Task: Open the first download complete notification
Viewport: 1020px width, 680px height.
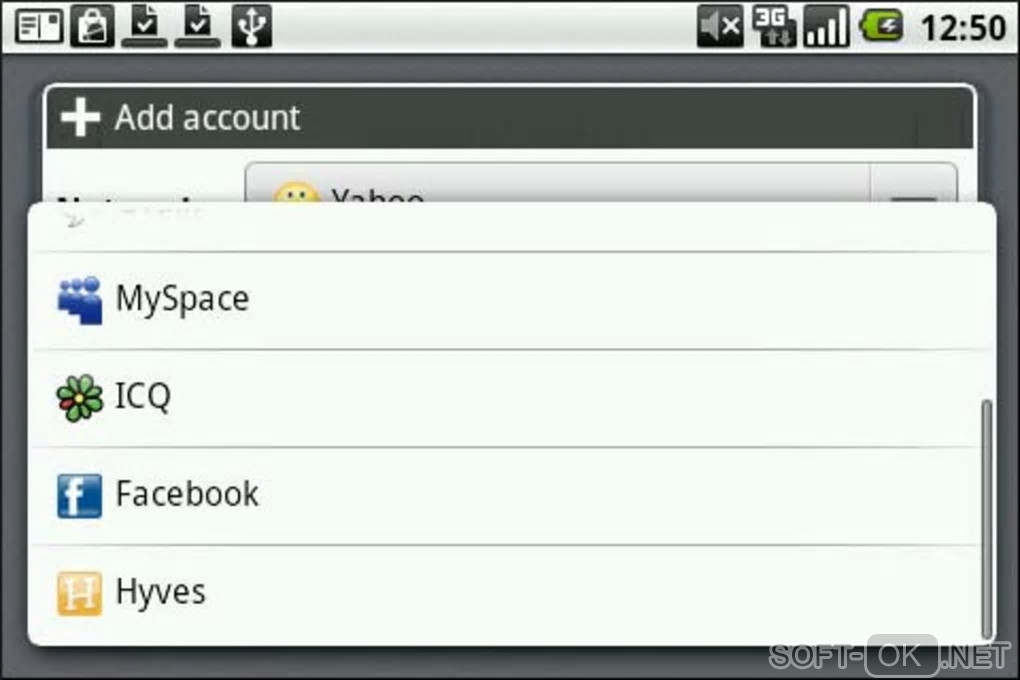Action: point(144,26)
